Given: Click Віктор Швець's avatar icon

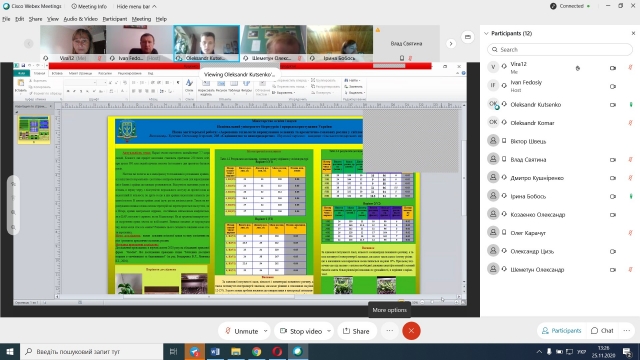Looking at the screenshot, I should (493, 141).
